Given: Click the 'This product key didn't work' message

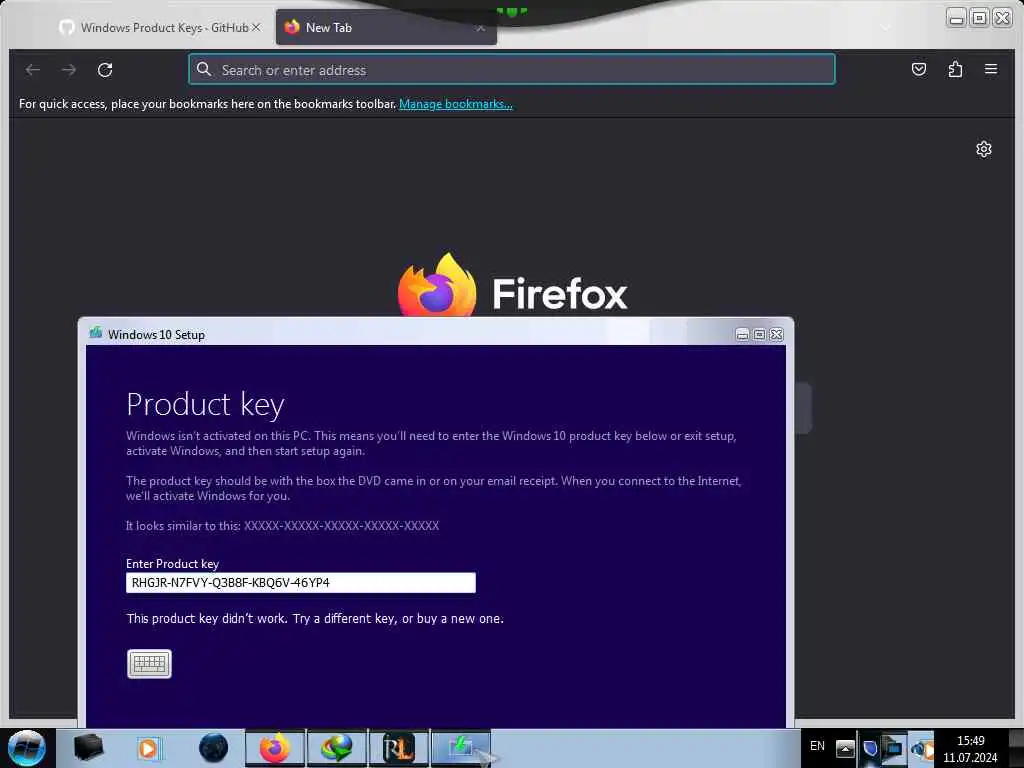Looking at the screenshot, I should pos(315,618).
